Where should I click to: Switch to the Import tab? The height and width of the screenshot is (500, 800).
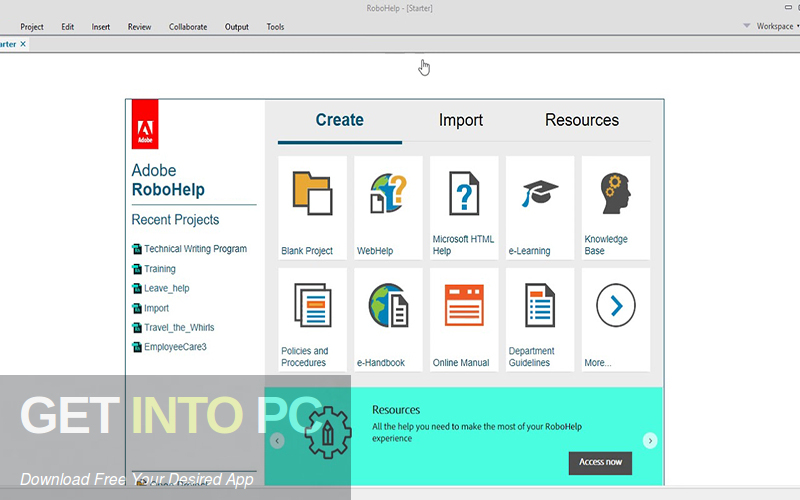pos(461,120)
